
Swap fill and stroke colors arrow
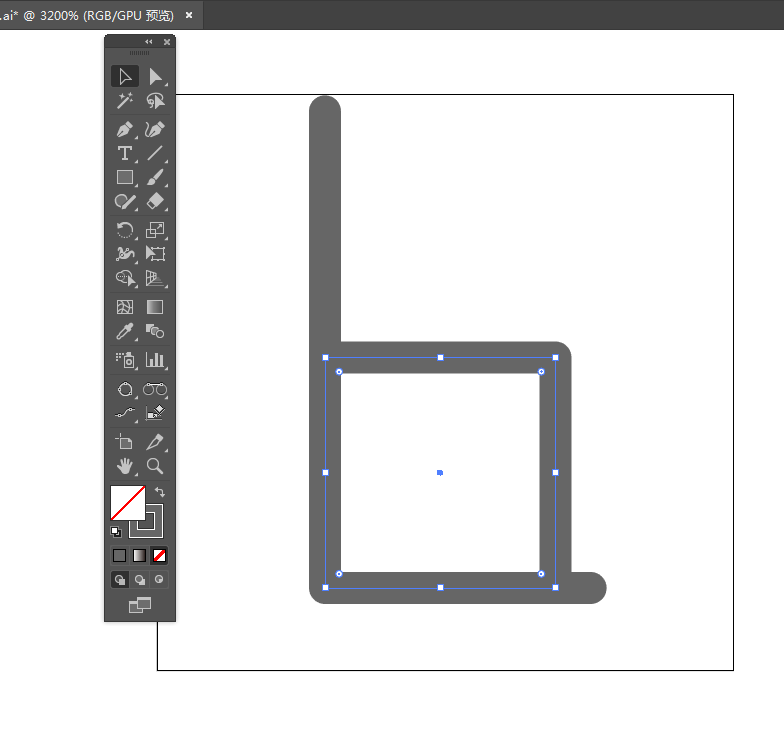point(160,492)
